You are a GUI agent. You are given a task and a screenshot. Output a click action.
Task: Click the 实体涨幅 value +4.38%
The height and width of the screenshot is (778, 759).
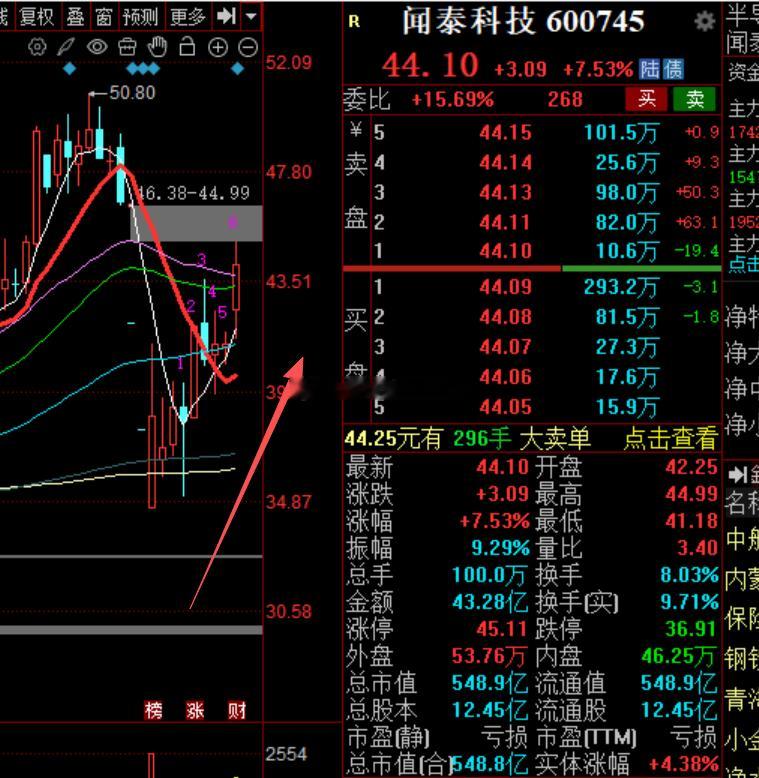[684, 764]
